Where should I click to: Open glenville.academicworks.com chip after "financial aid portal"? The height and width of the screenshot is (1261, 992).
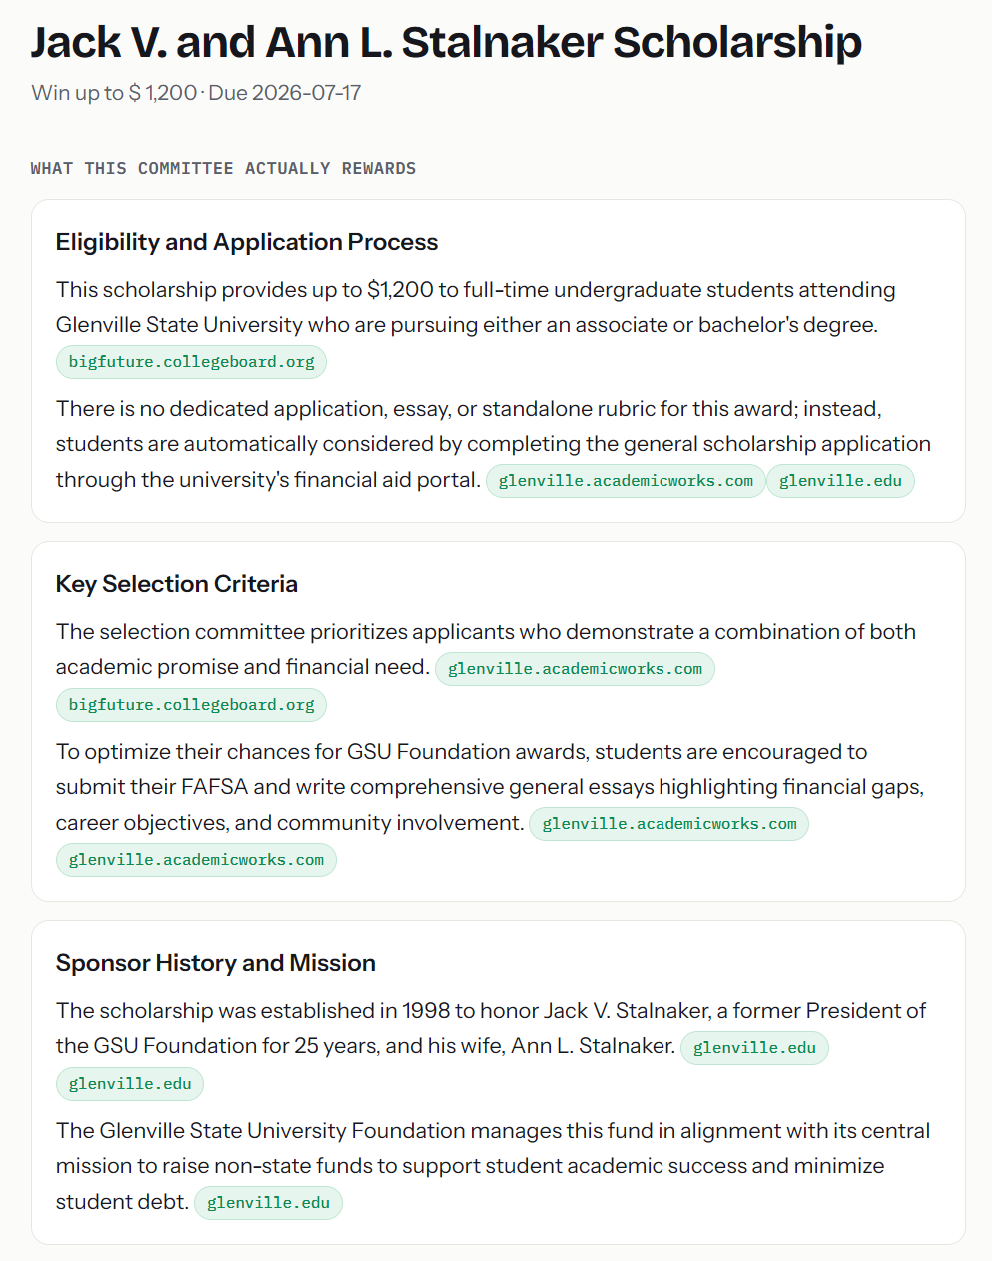point(626,481)
